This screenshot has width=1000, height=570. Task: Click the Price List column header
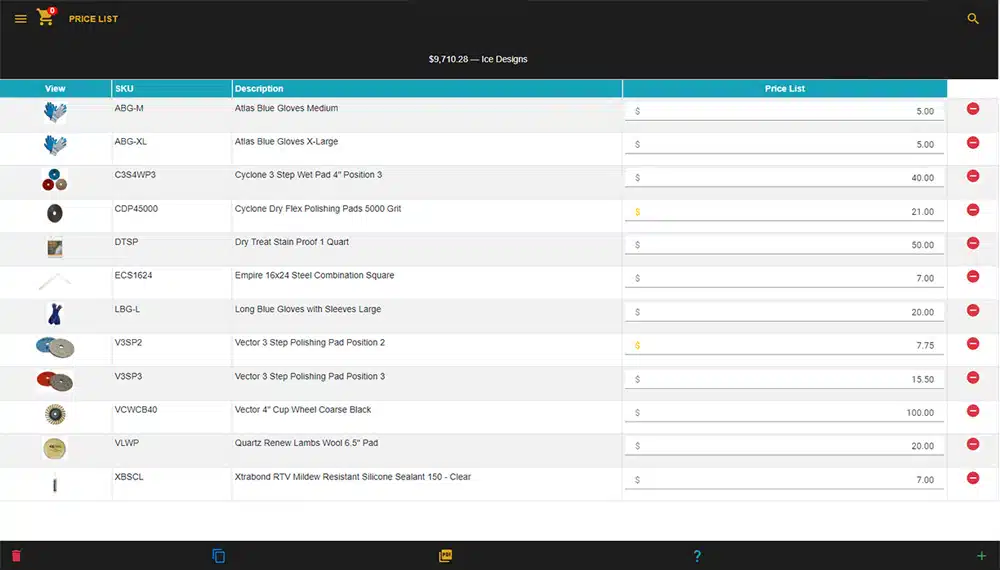784,89
